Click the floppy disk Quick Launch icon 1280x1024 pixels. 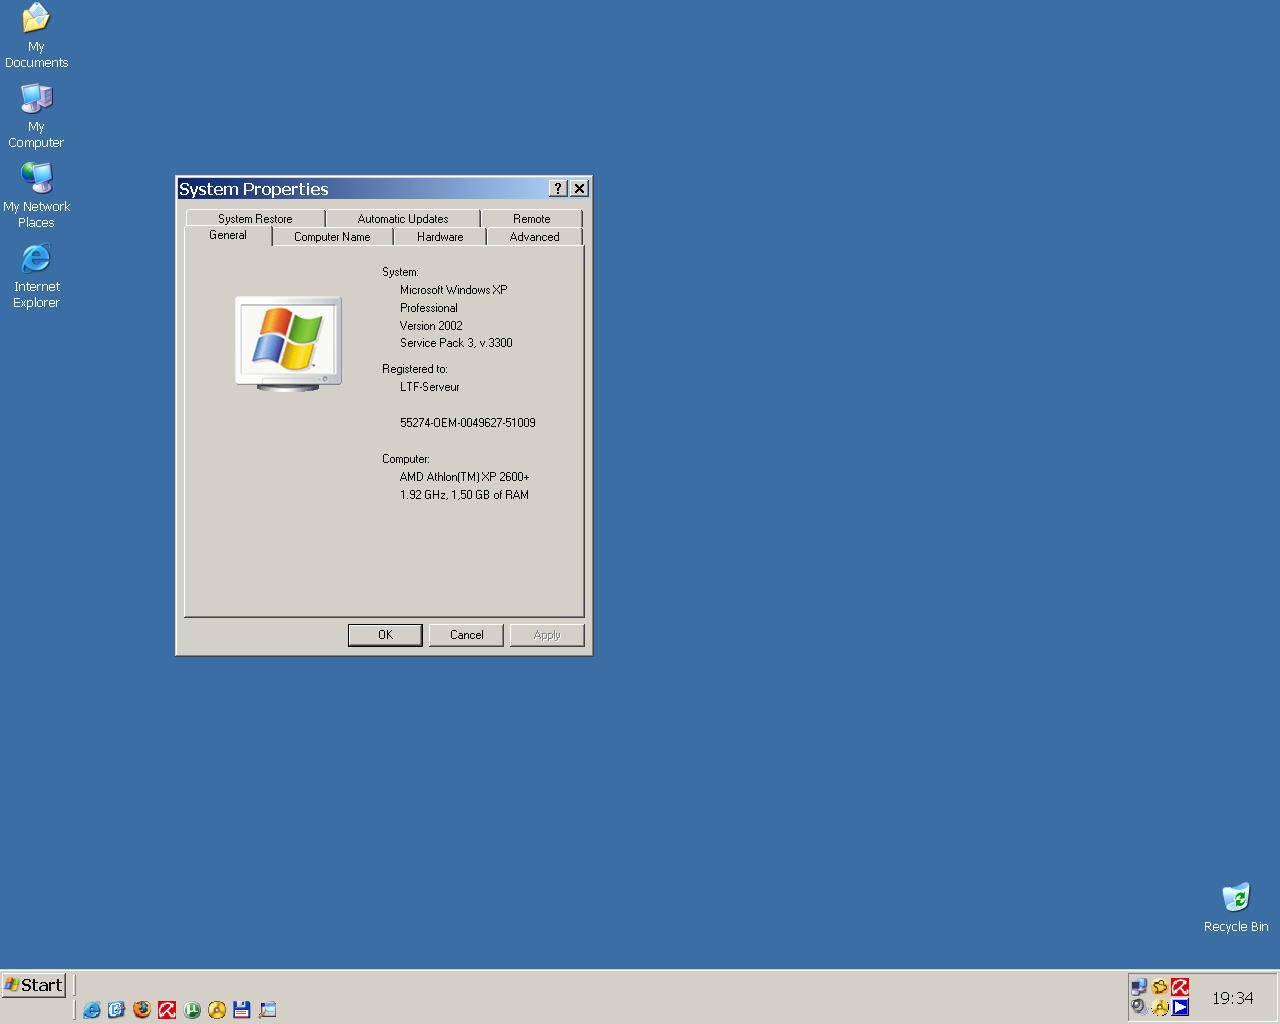241,1010
